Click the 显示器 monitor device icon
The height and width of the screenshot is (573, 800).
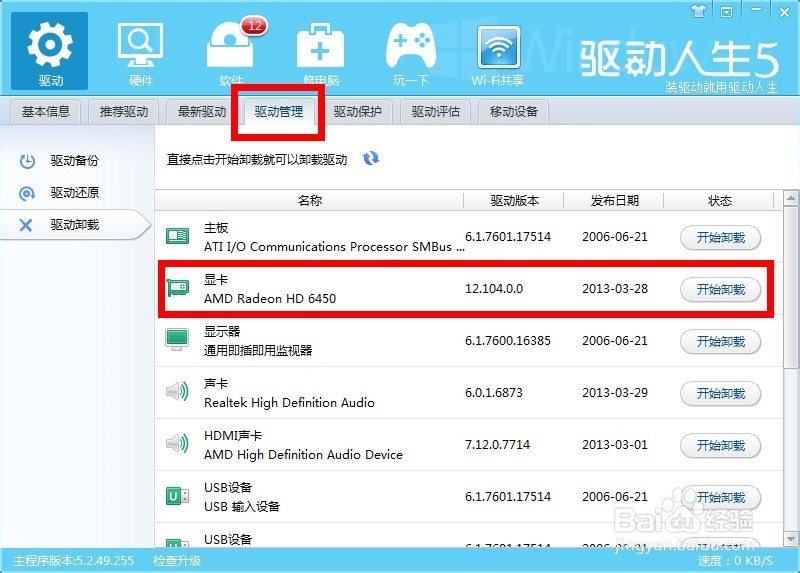tap(177, 340)
